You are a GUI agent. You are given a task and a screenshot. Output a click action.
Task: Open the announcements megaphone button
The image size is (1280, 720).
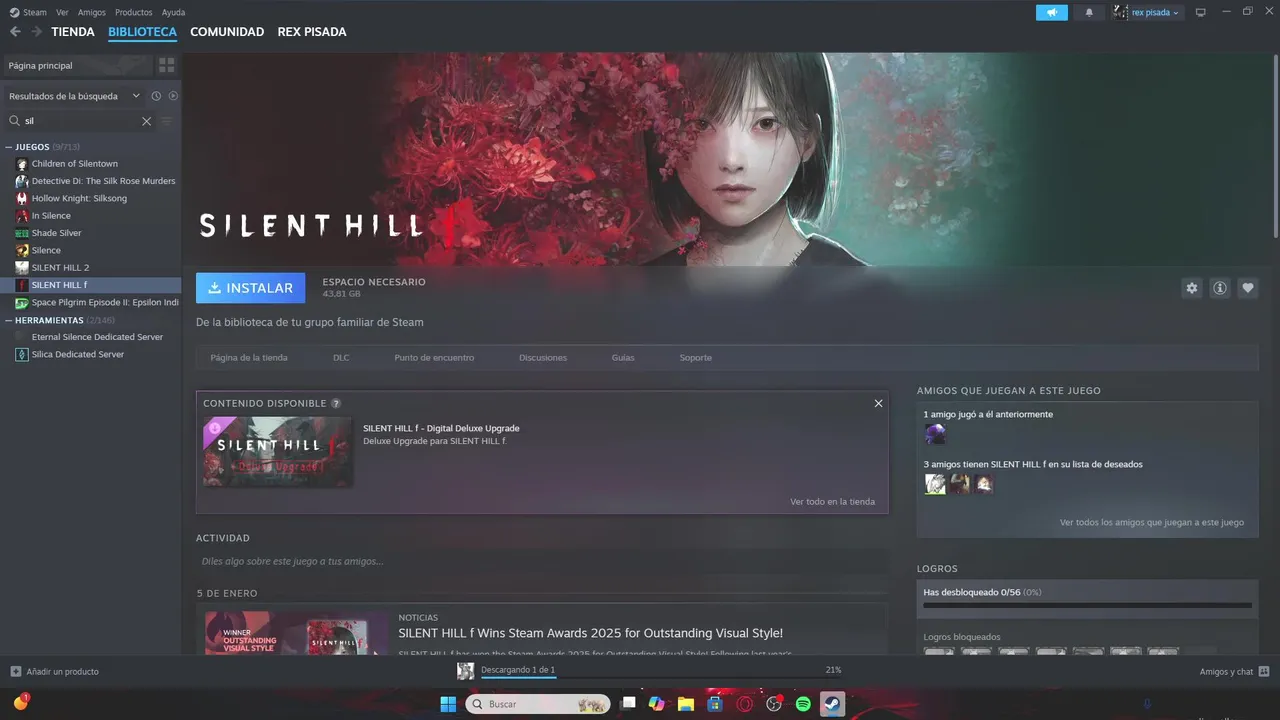pyautogui.click(x=1052, y=12)
